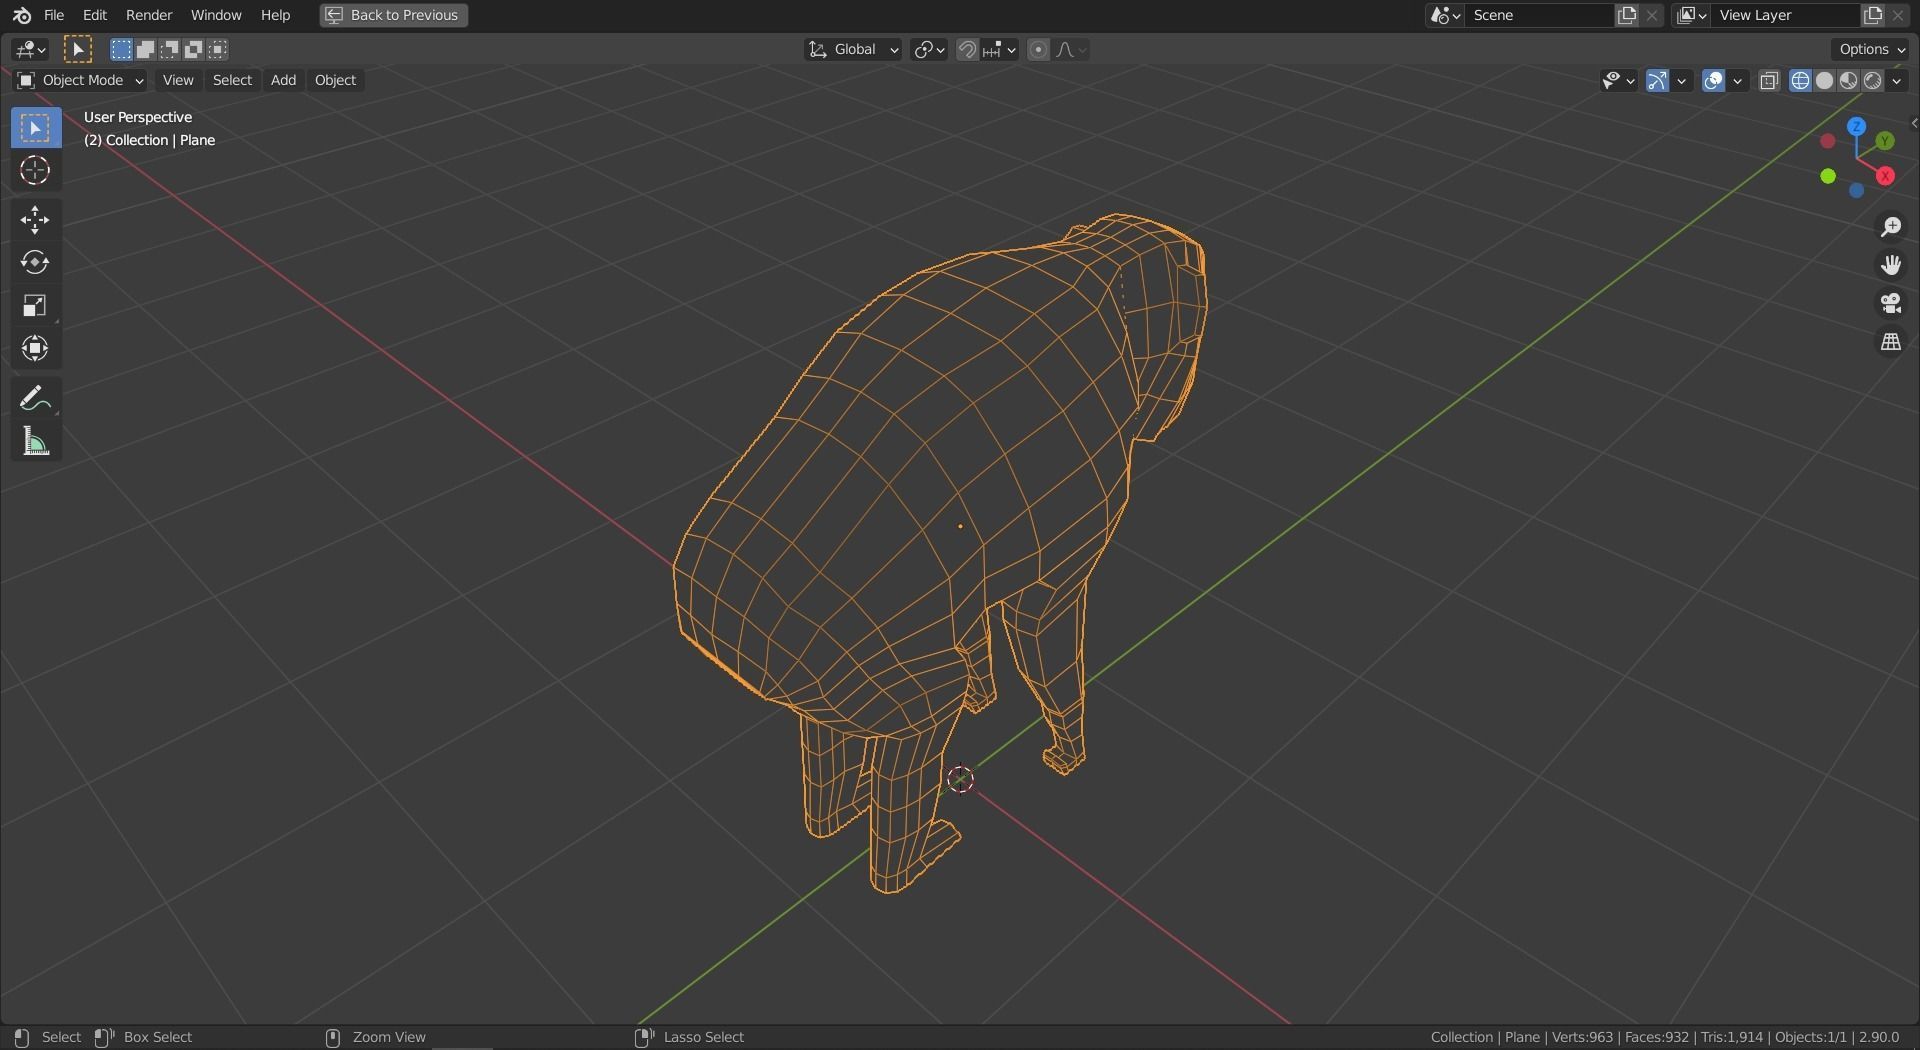Viewport: 1920px width, 1050px height.
Task: Open the viewport Add menu
Action: point(283,80)
